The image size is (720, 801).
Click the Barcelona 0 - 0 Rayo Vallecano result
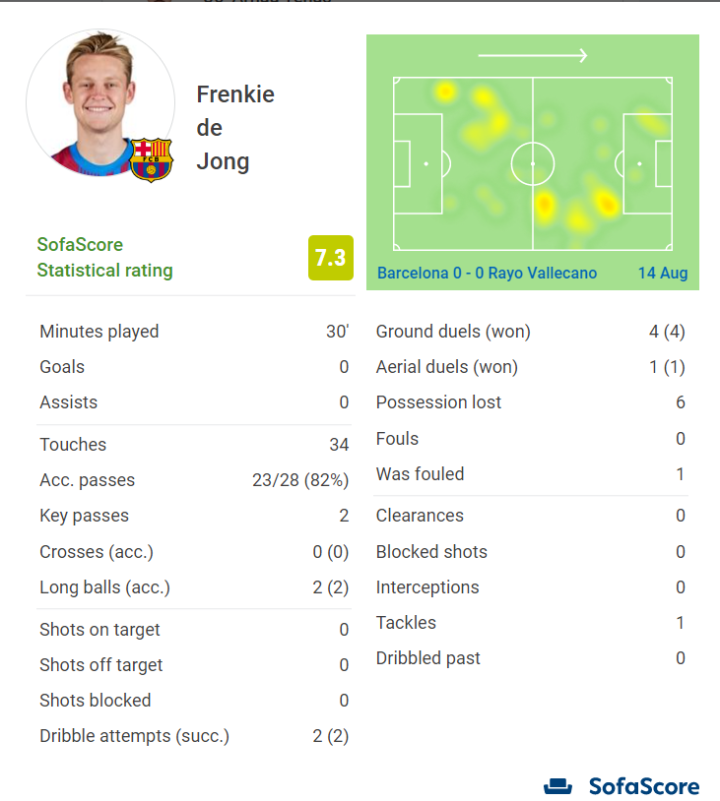(x=487, y=273)
